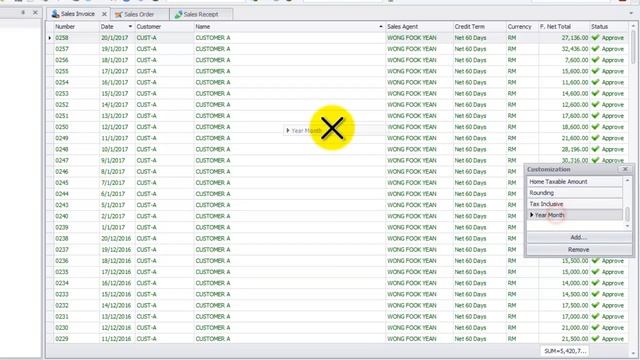Select invoice number 0256

click(x=62, y=60)
